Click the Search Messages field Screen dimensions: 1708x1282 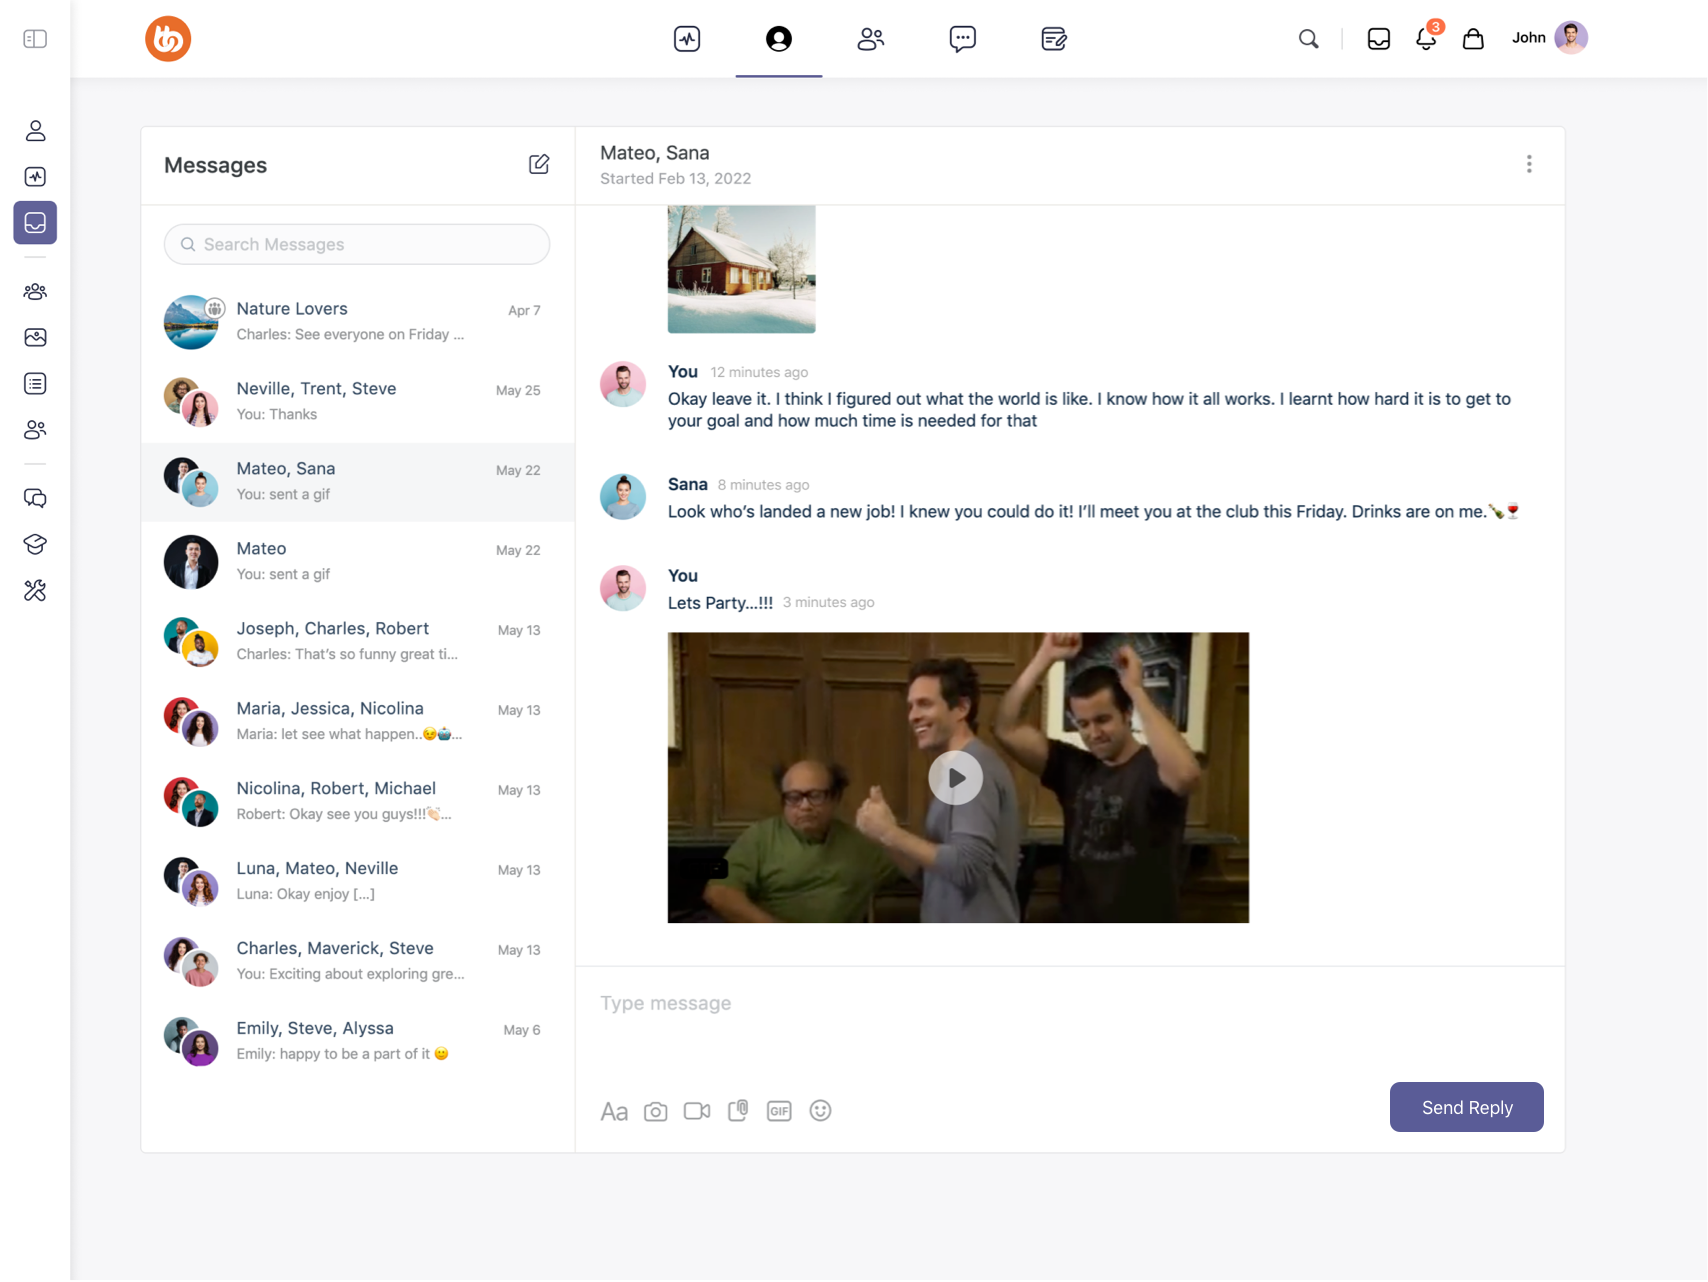357,244
